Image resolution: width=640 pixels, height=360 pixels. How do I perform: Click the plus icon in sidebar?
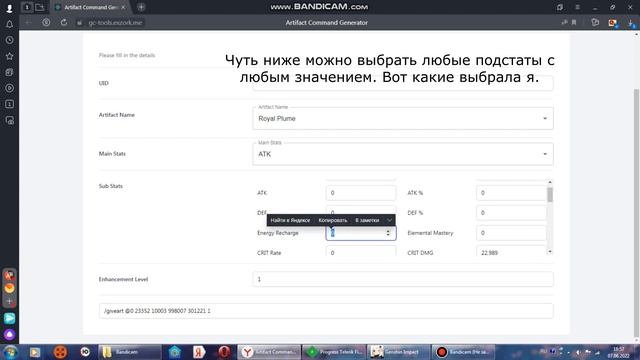coord(9,302)
